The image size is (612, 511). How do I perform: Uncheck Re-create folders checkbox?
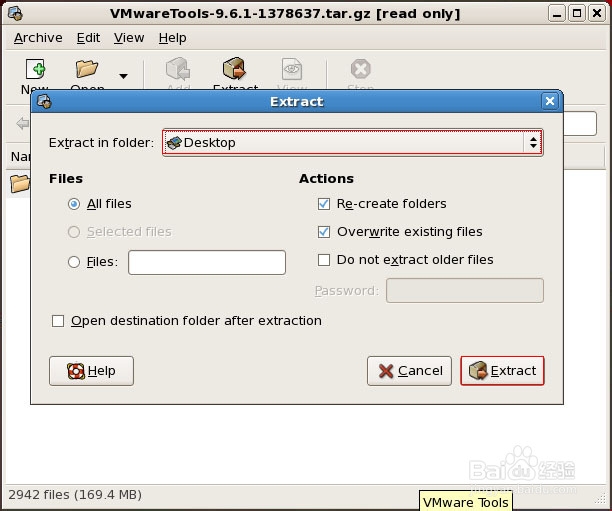[324, 204]
